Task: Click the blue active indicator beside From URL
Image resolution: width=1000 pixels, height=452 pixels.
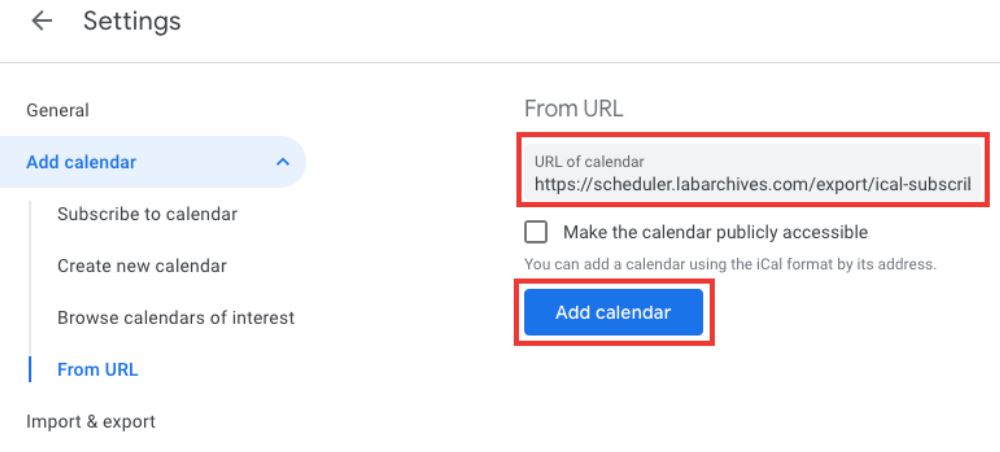Action: (x=30, y=370)
